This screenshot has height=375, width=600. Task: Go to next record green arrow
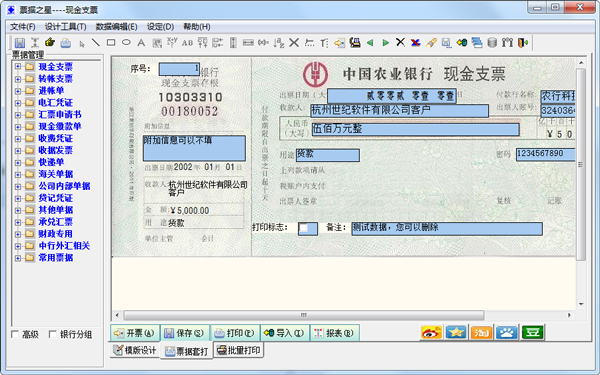(386, 42)
